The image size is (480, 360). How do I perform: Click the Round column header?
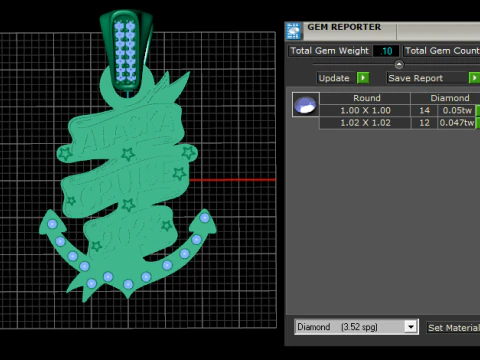[365, 98]
